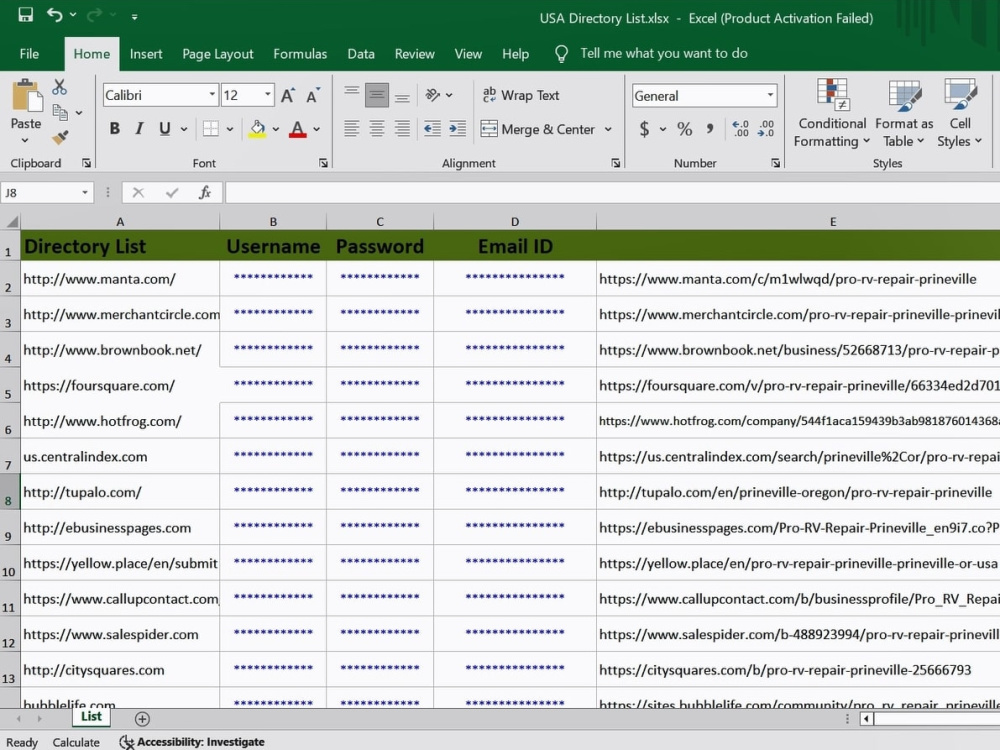Image resolution: width=1000 pixels, height=750 pixels.
Task: Apply red Font Color A
Action: point(297,129)
